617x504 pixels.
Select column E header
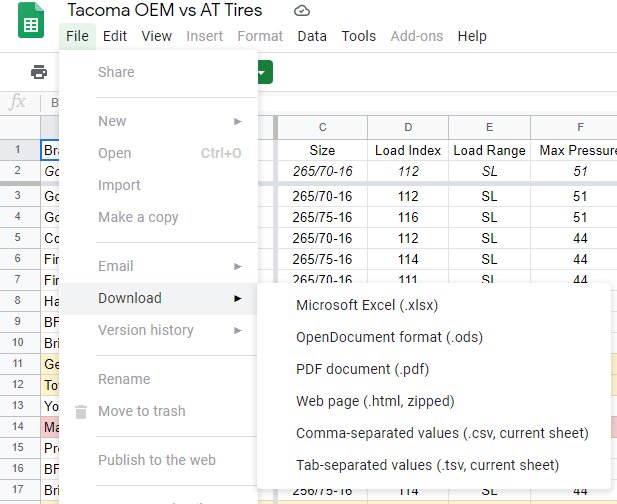pos(490,127)
